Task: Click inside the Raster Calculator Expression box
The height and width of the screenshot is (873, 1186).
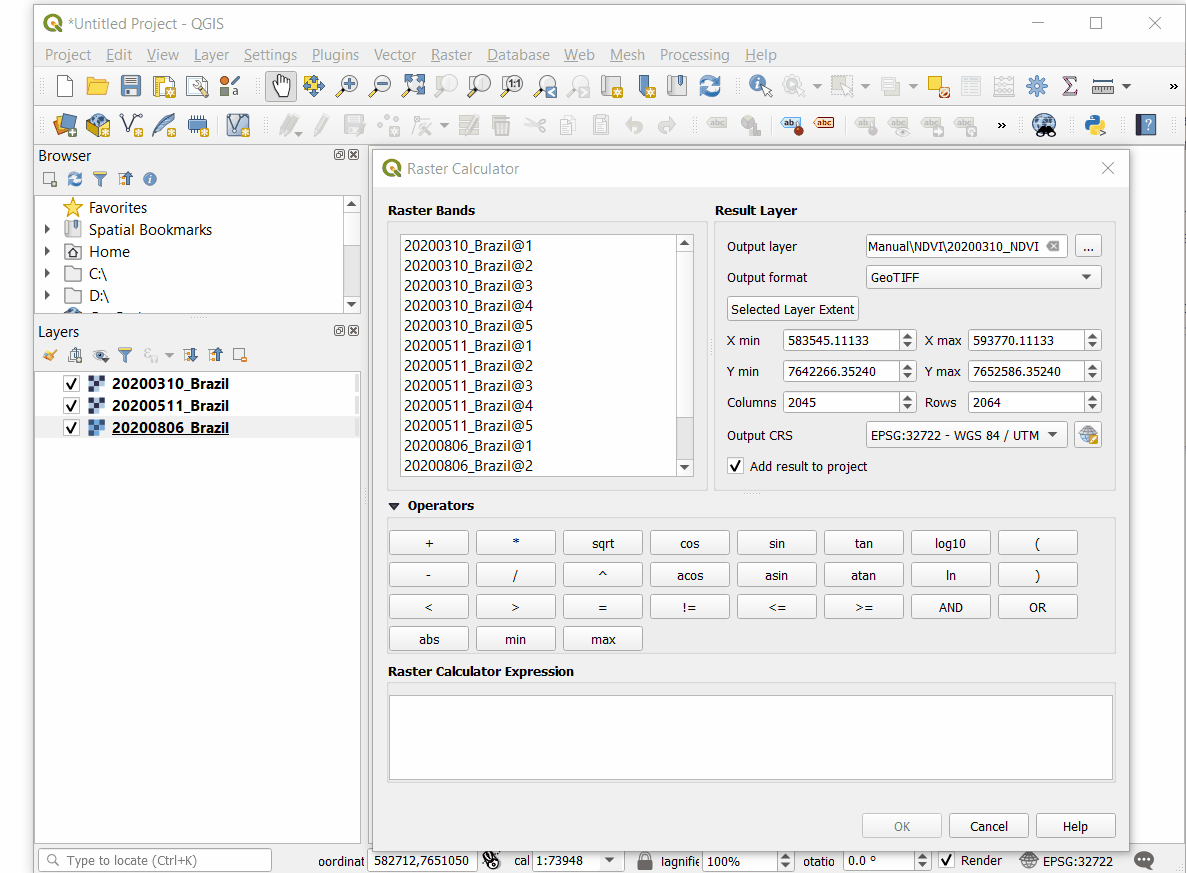Action: click(750, 737)
